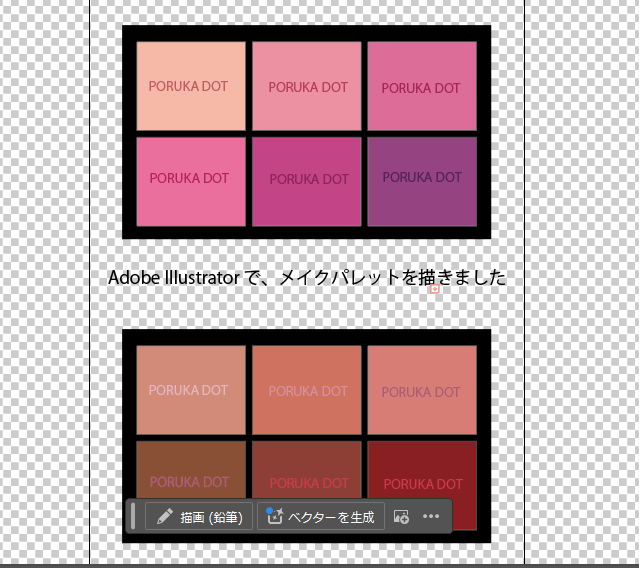639x568 pixels.
Task: Select the Adobe Illustrator Japanese caption text
Action: point(306,277)
